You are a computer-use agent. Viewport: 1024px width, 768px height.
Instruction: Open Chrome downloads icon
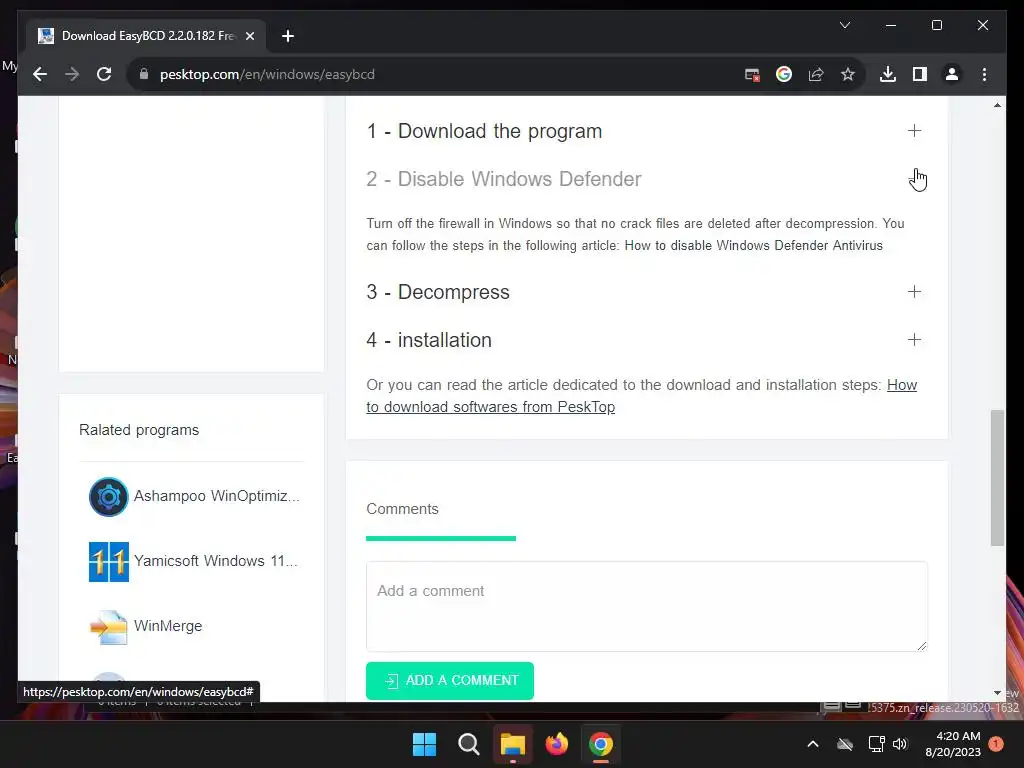point(888,74)
